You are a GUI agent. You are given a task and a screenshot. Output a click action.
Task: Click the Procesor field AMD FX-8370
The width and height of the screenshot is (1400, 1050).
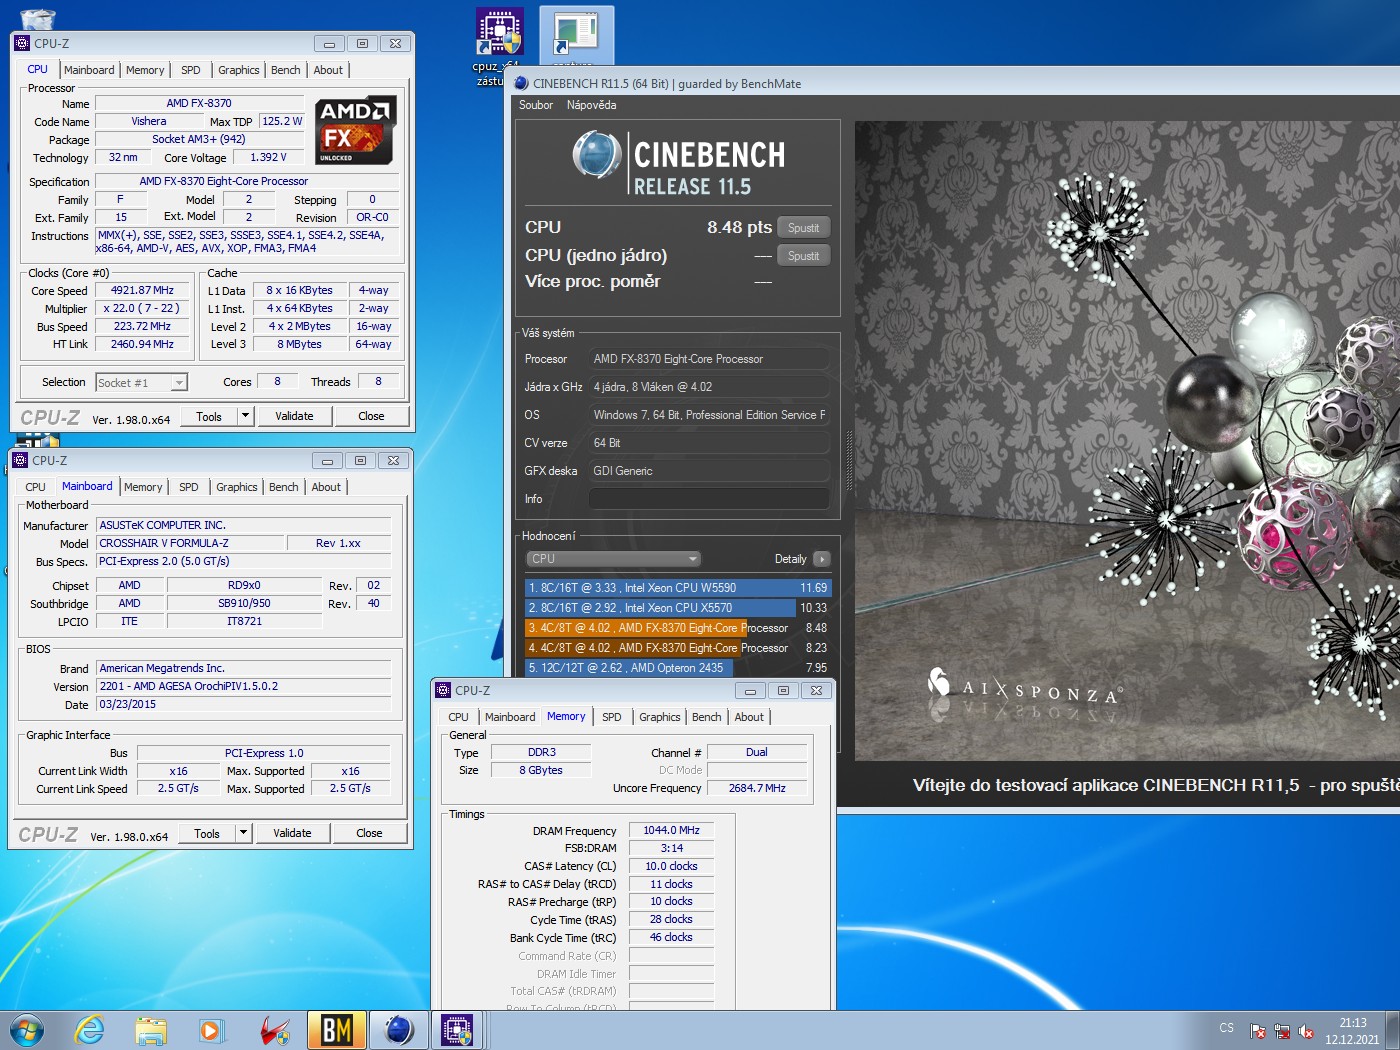click(x=709, y=359)
